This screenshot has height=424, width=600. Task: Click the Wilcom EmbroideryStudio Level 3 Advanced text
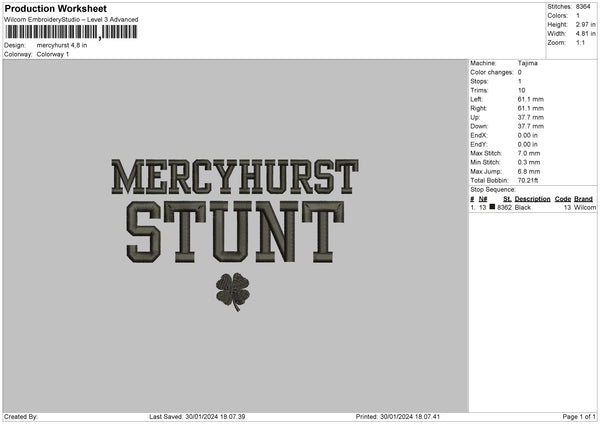71,20
